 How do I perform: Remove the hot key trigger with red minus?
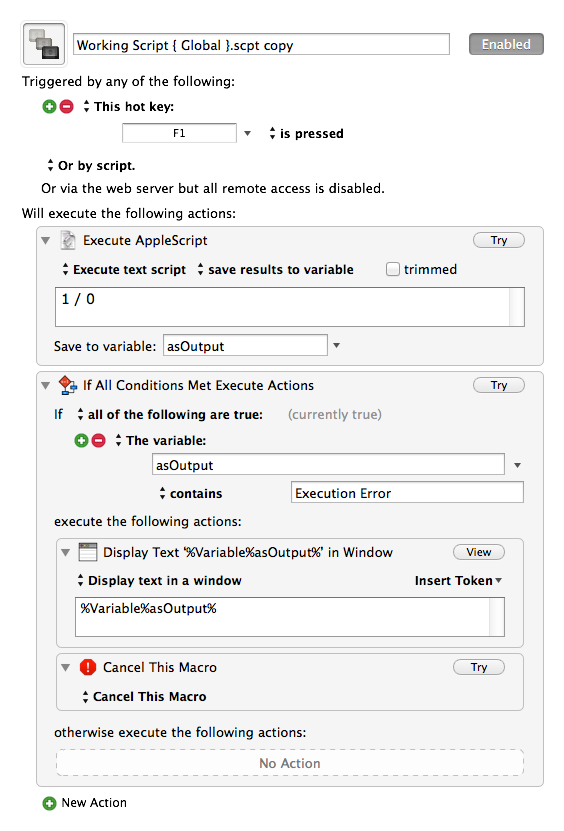(x=67, y=107)
